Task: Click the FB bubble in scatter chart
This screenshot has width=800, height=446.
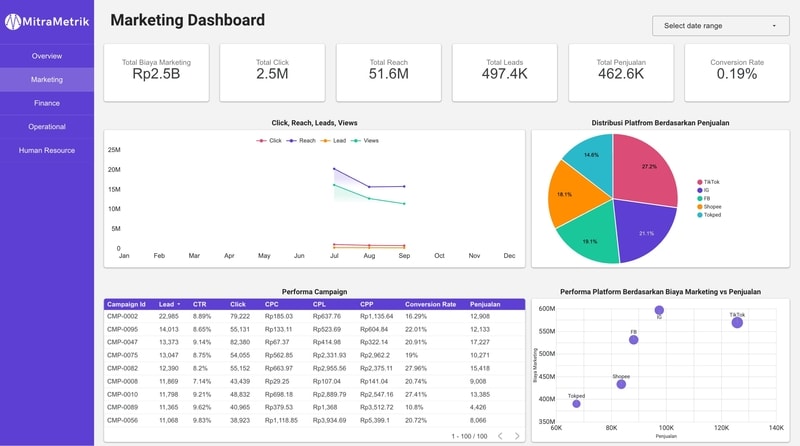Action: point(634,340)
